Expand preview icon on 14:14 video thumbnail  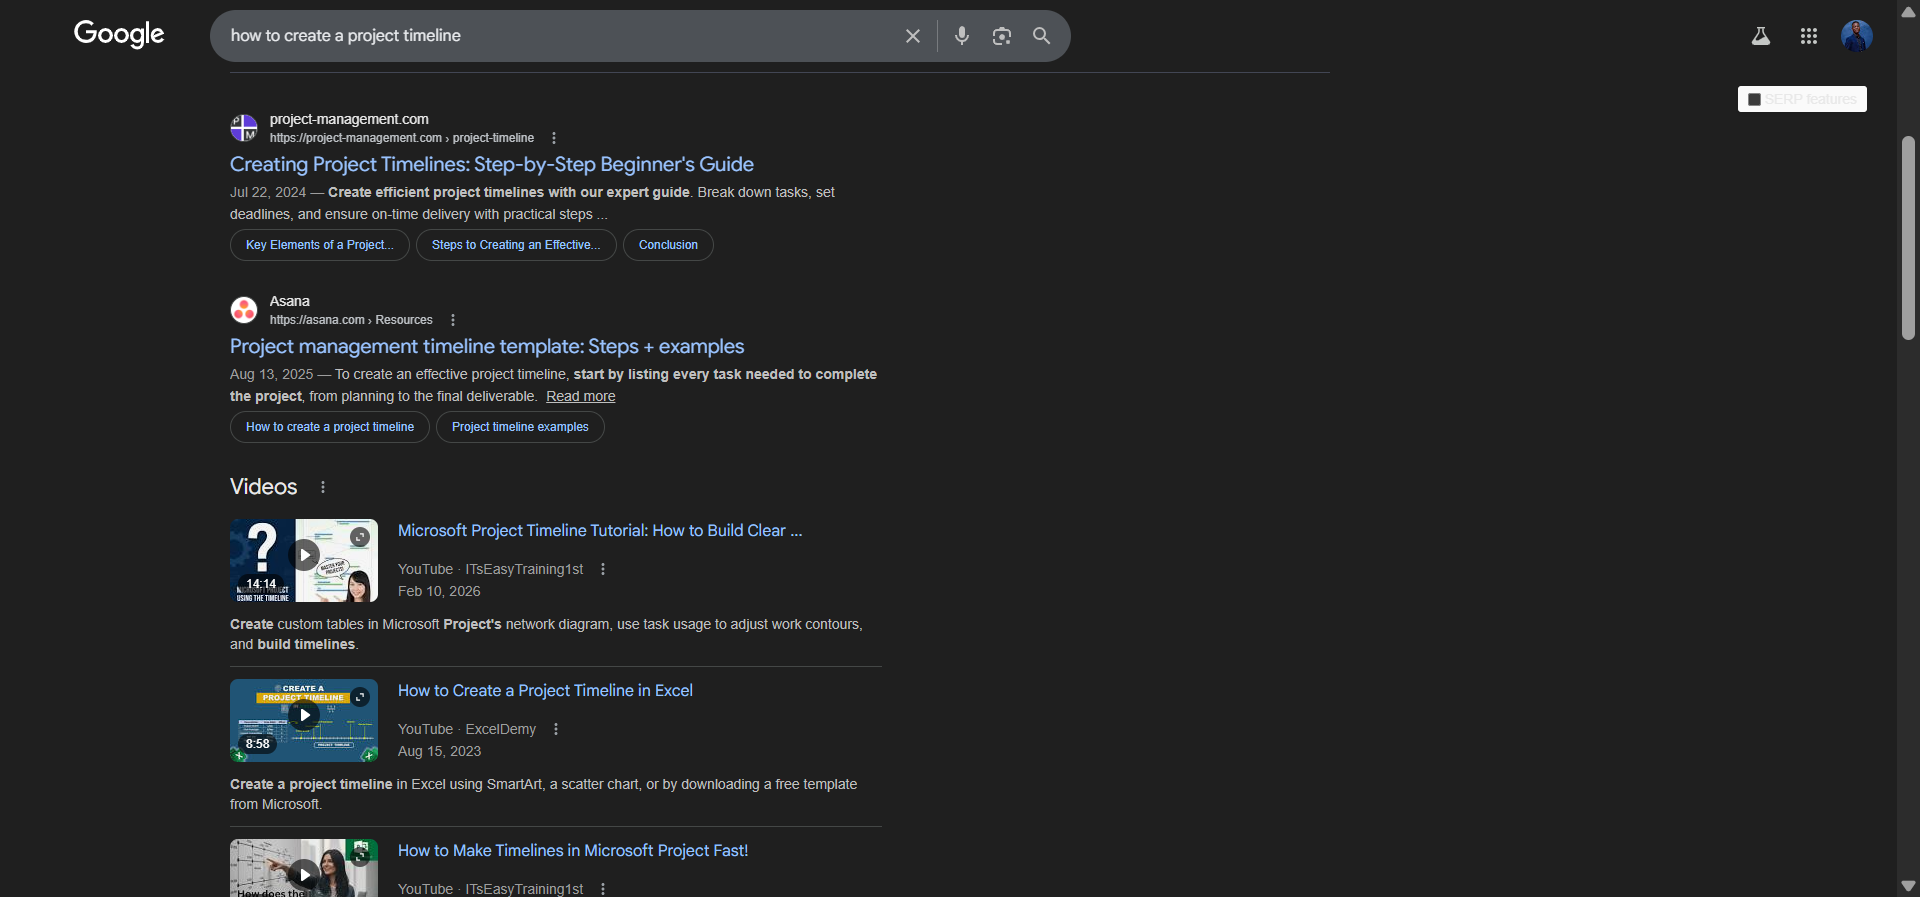pyautogui.click(x=360, y=537)
